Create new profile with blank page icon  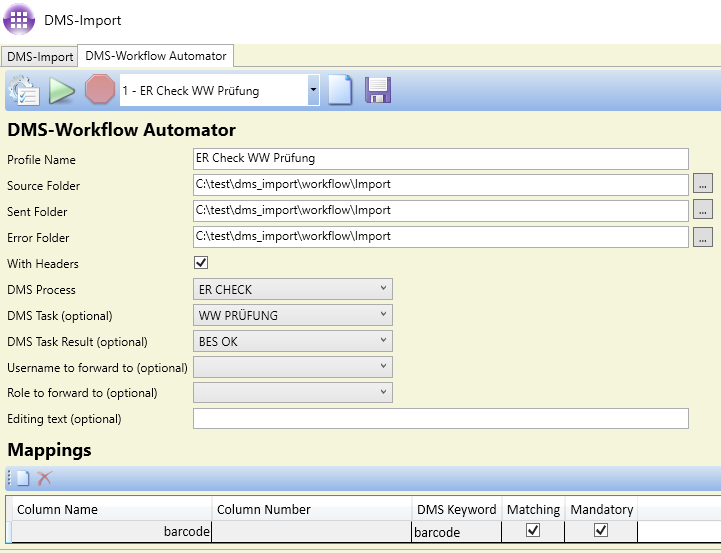pos(341,90)
